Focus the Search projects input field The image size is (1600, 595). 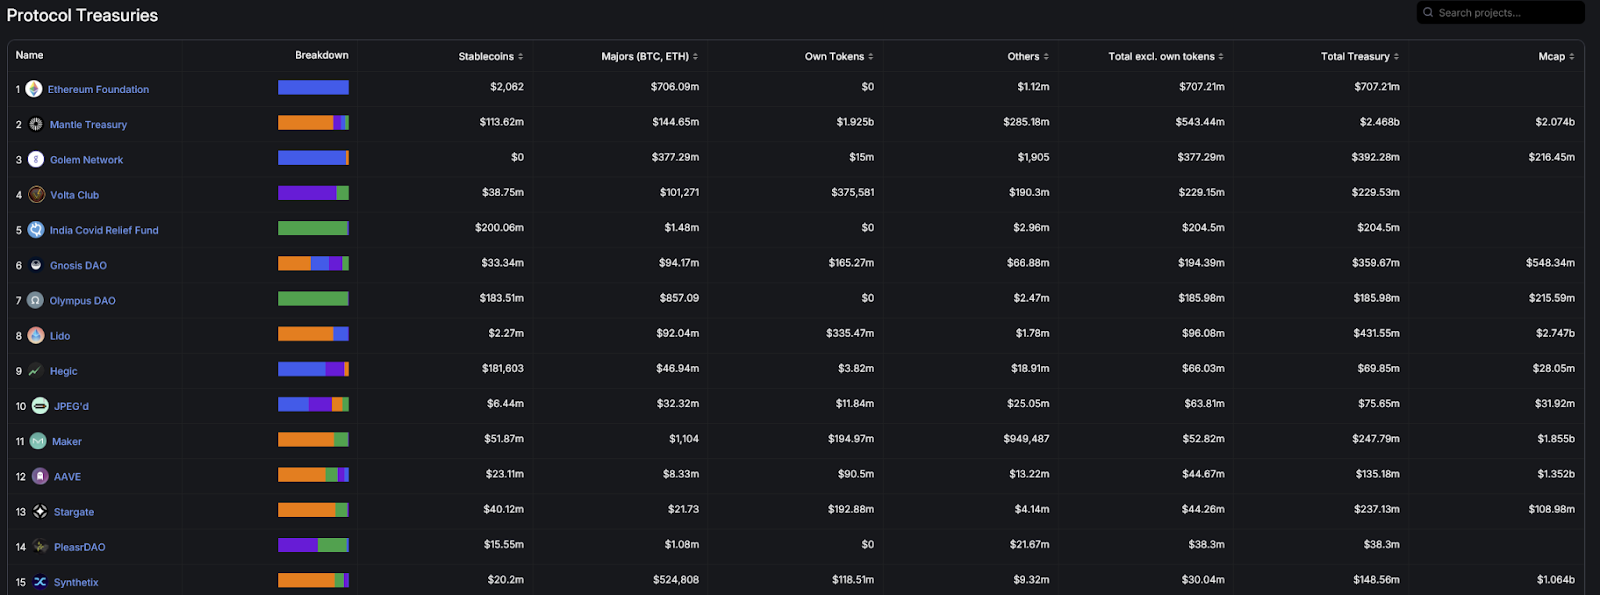point(1501,13)
